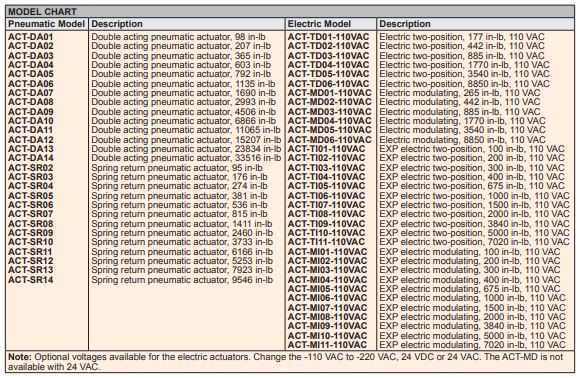Screen dimensions: 581x378
Task: Click model ACT-TD02-110VAC
Action: click(x=328, y=46)
